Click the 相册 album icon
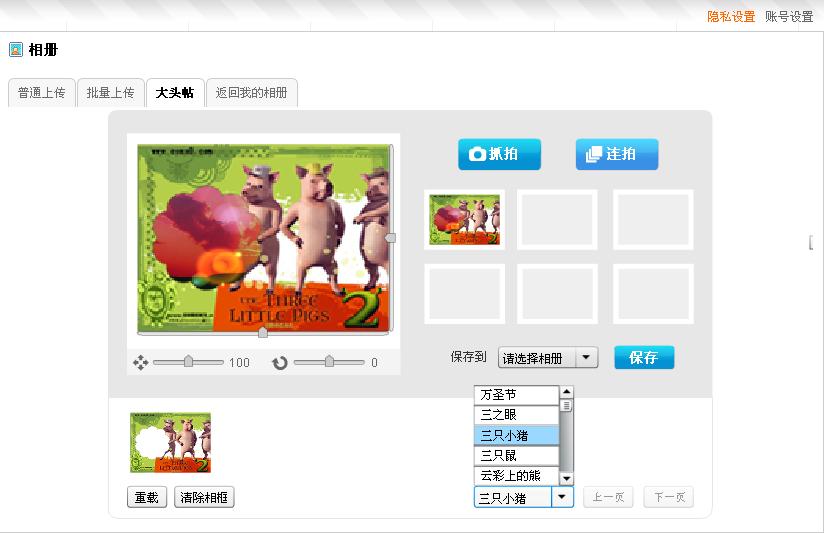The width and height of the screenshot is (824, 533). pyautogui.click(x=16, y=49)
